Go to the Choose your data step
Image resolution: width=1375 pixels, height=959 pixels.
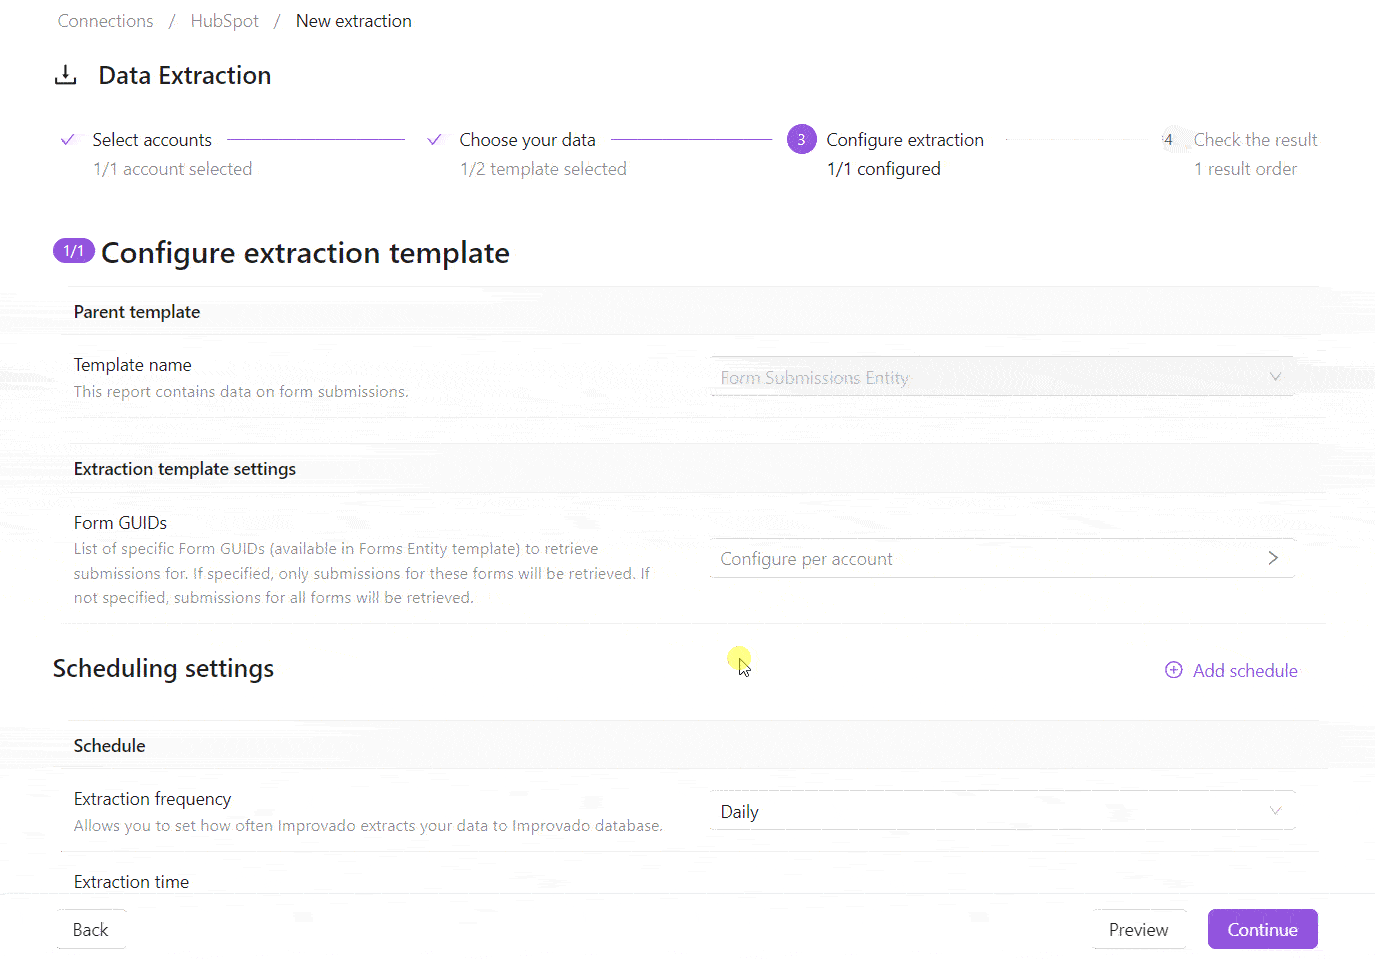pos(527,140)
